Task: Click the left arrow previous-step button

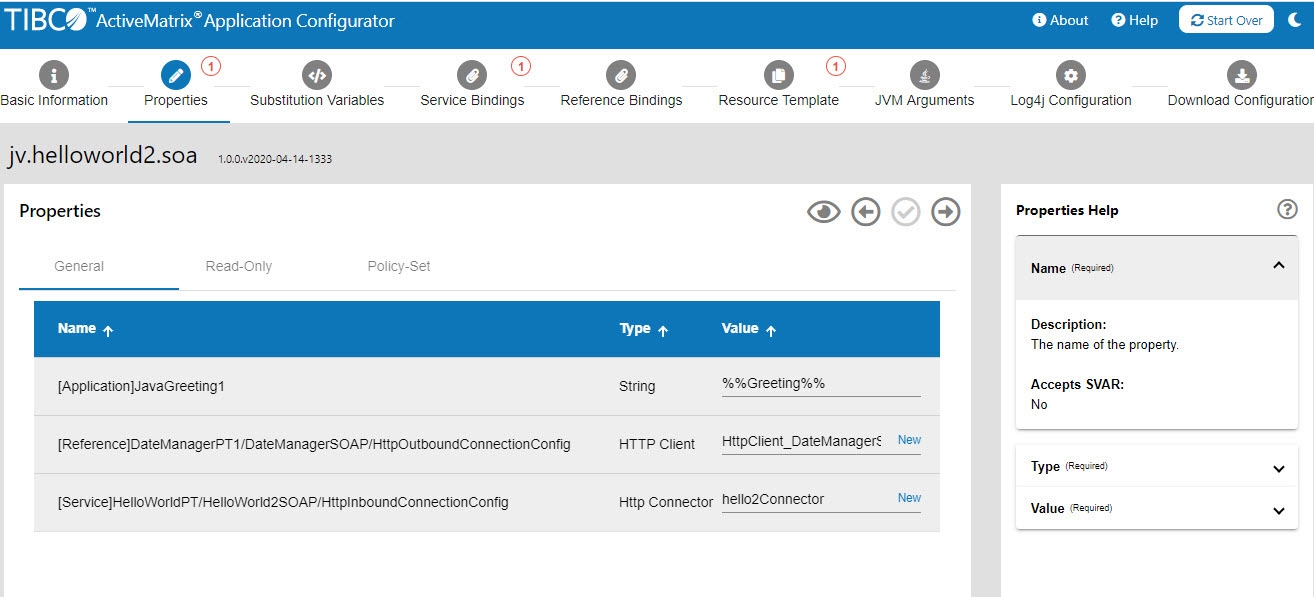Action: [865, 212]
